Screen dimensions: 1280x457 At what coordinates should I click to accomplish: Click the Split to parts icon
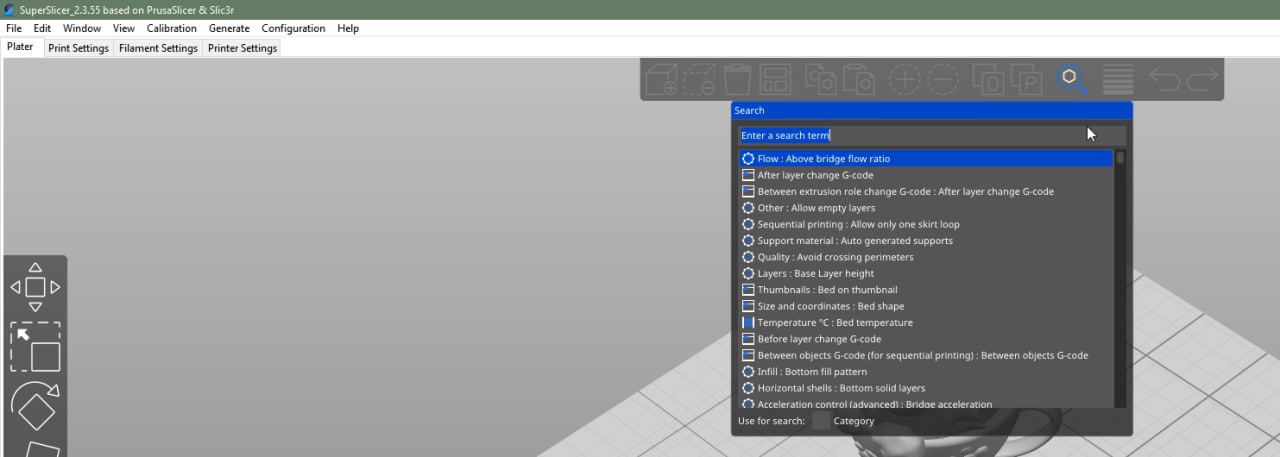[x=1026, y=79]
